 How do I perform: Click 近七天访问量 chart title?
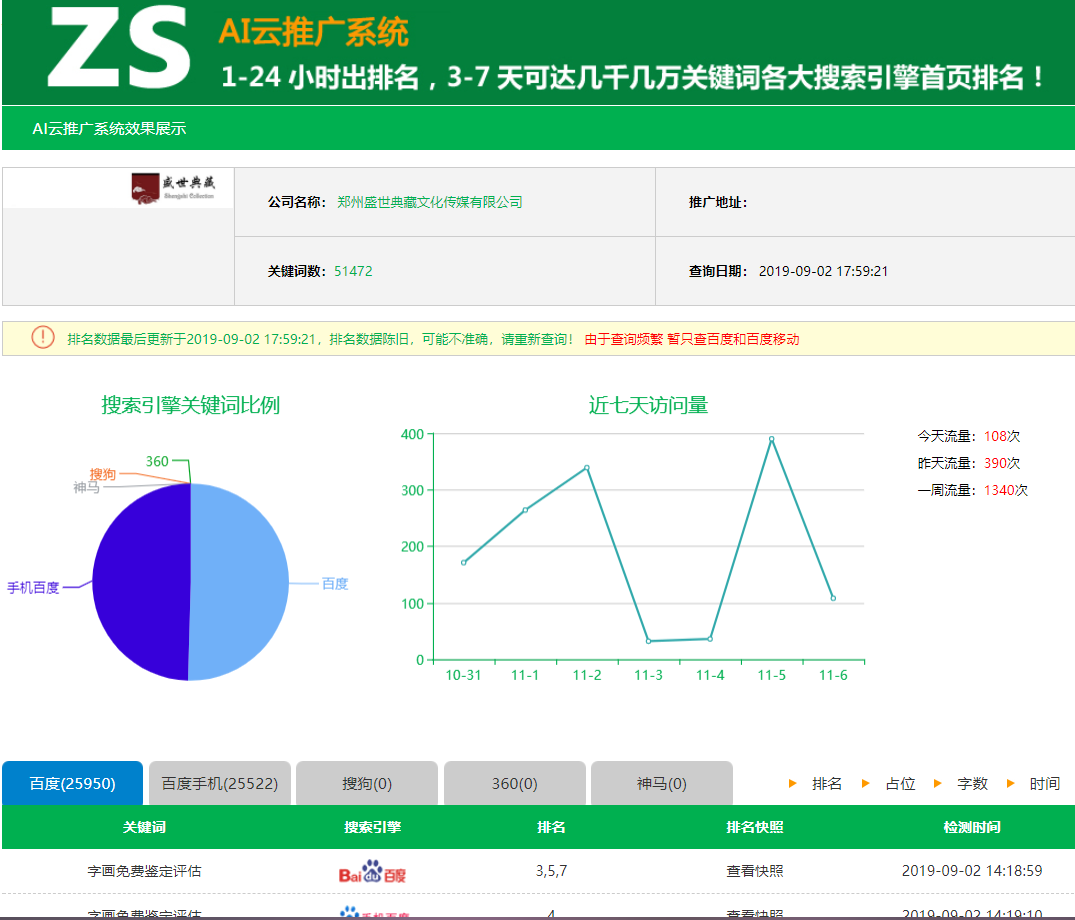[x=648, y=405]
